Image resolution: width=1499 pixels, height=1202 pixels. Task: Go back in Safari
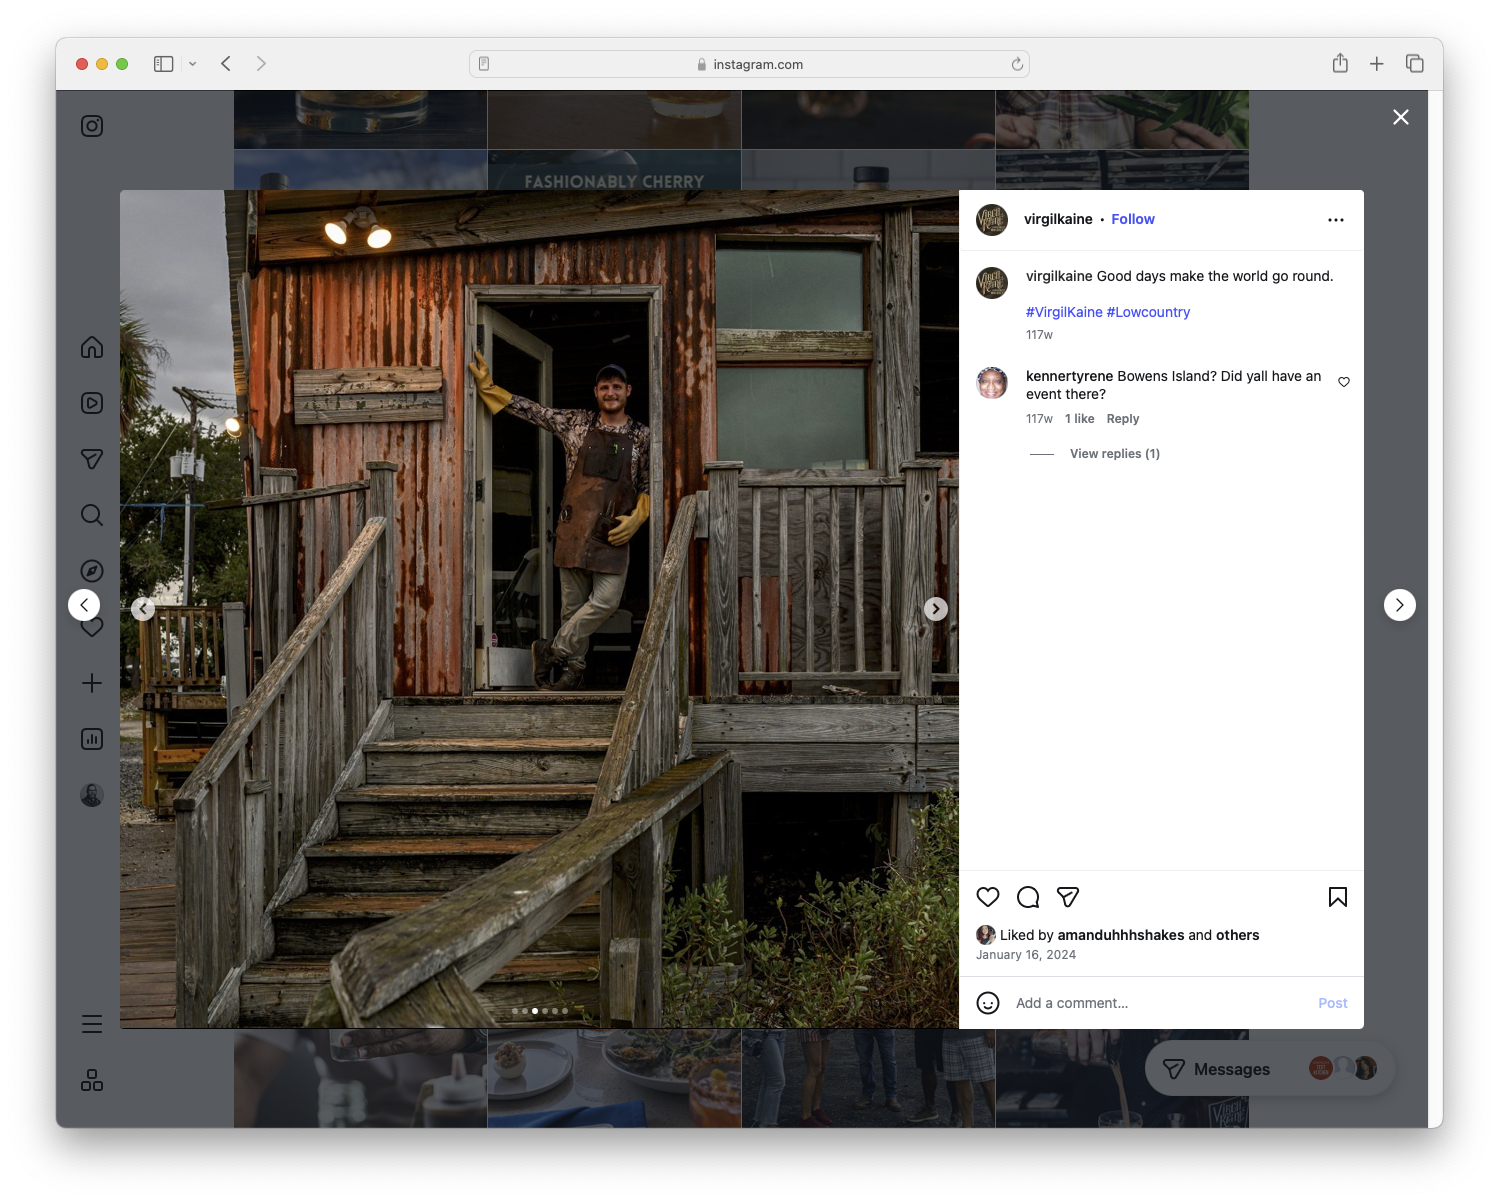(226, 64)
